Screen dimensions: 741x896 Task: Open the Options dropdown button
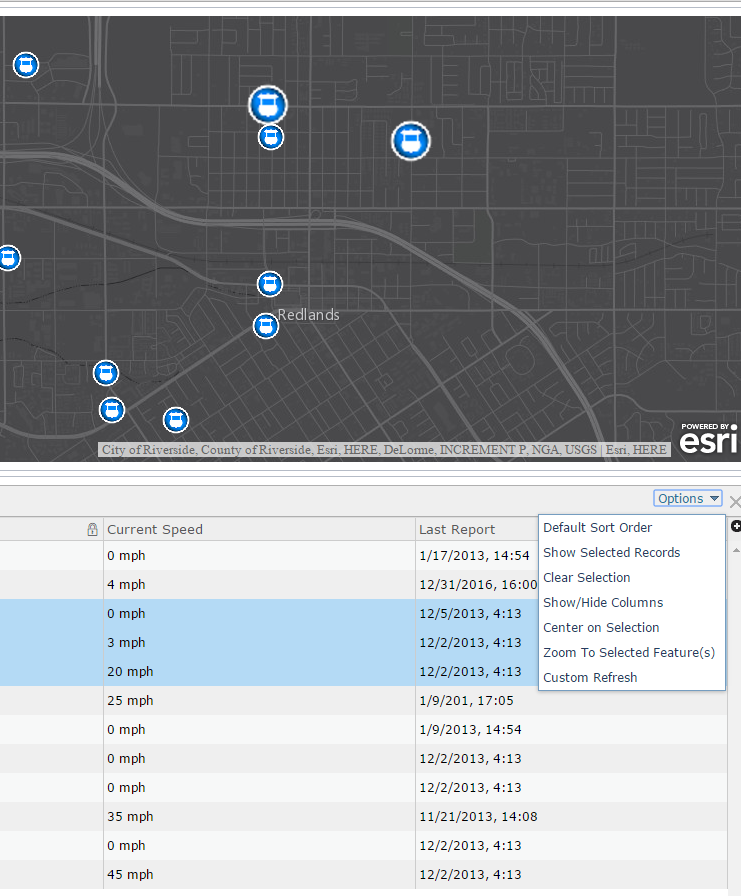(x=688, y=499)
